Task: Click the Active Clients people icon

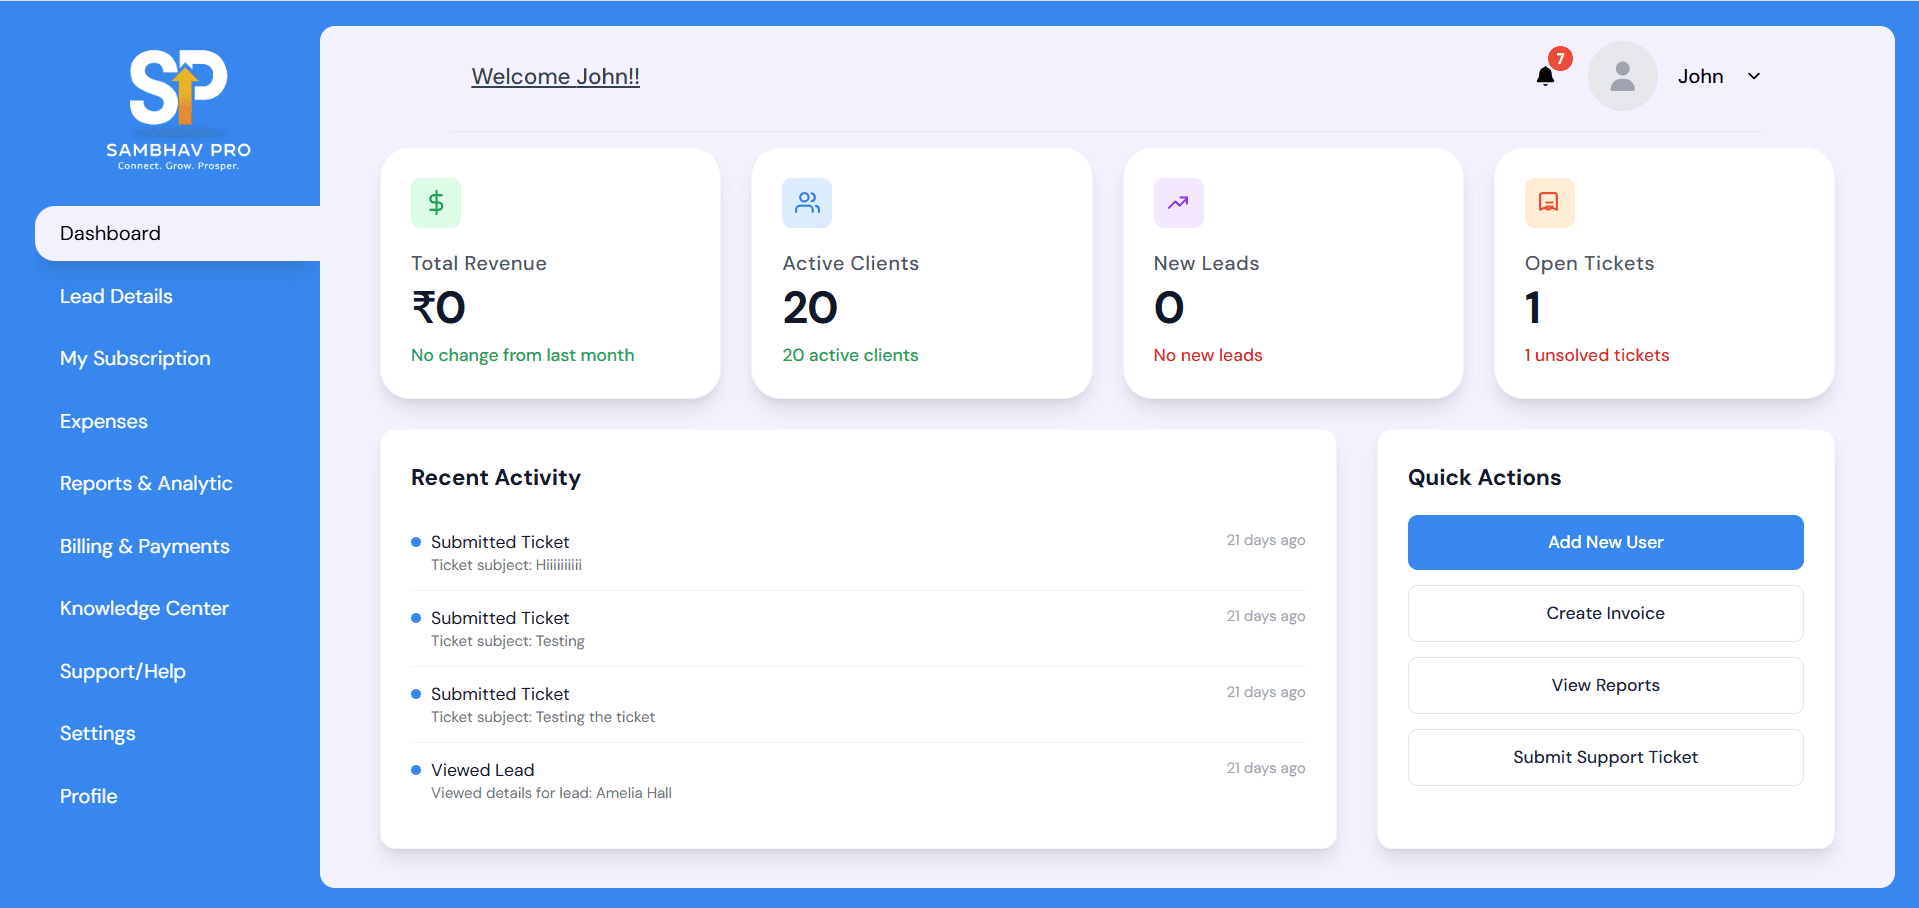Action: [x=807, y=202]
